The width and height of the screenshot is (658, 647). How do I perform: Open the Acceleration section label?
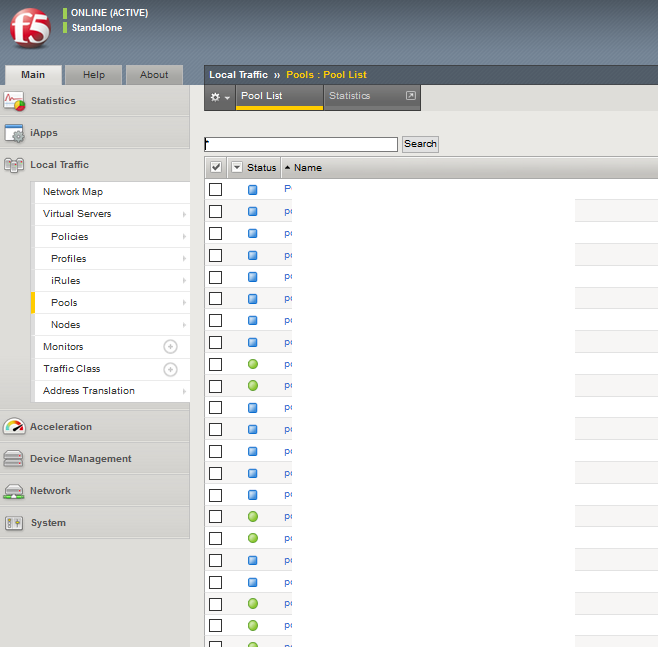point(61,426)
